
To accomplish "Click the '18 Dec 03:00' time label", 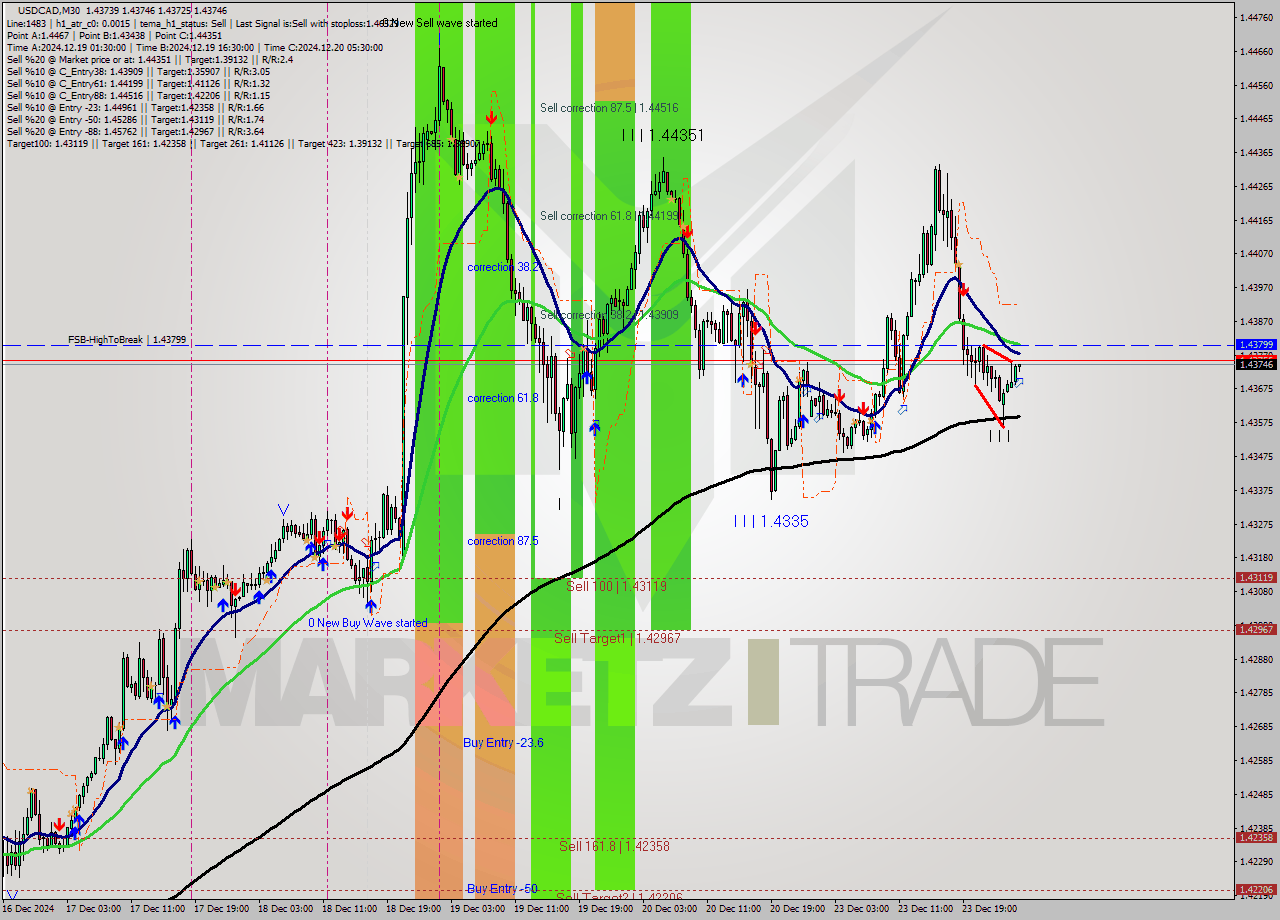I will tap(287, 909).
